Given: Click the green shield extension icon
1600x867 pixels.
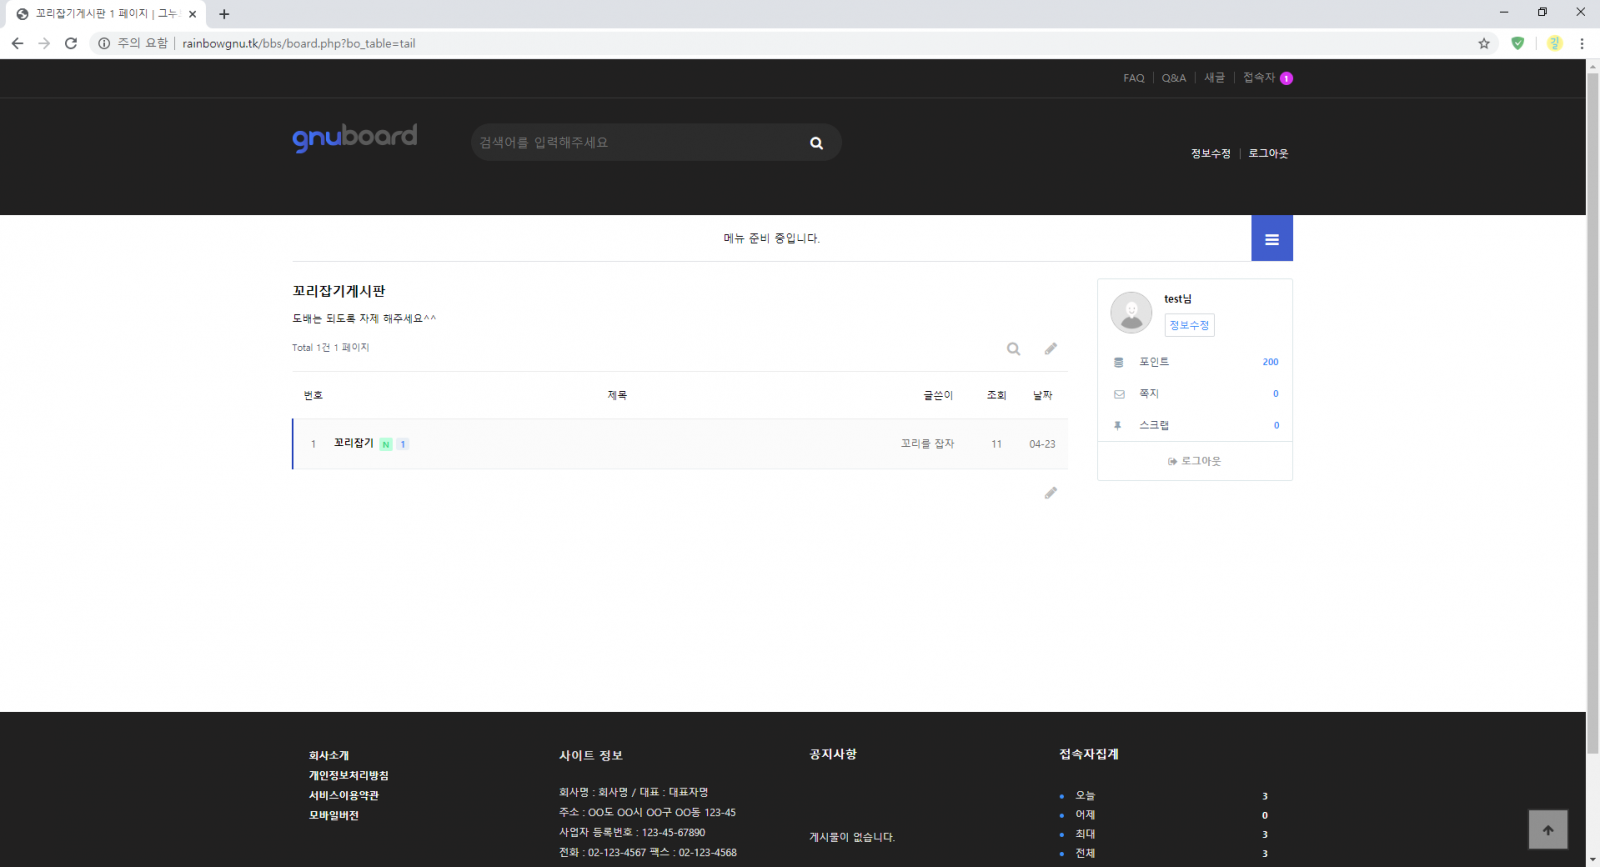Looking at the screenshot, I should pos(1517,43).
